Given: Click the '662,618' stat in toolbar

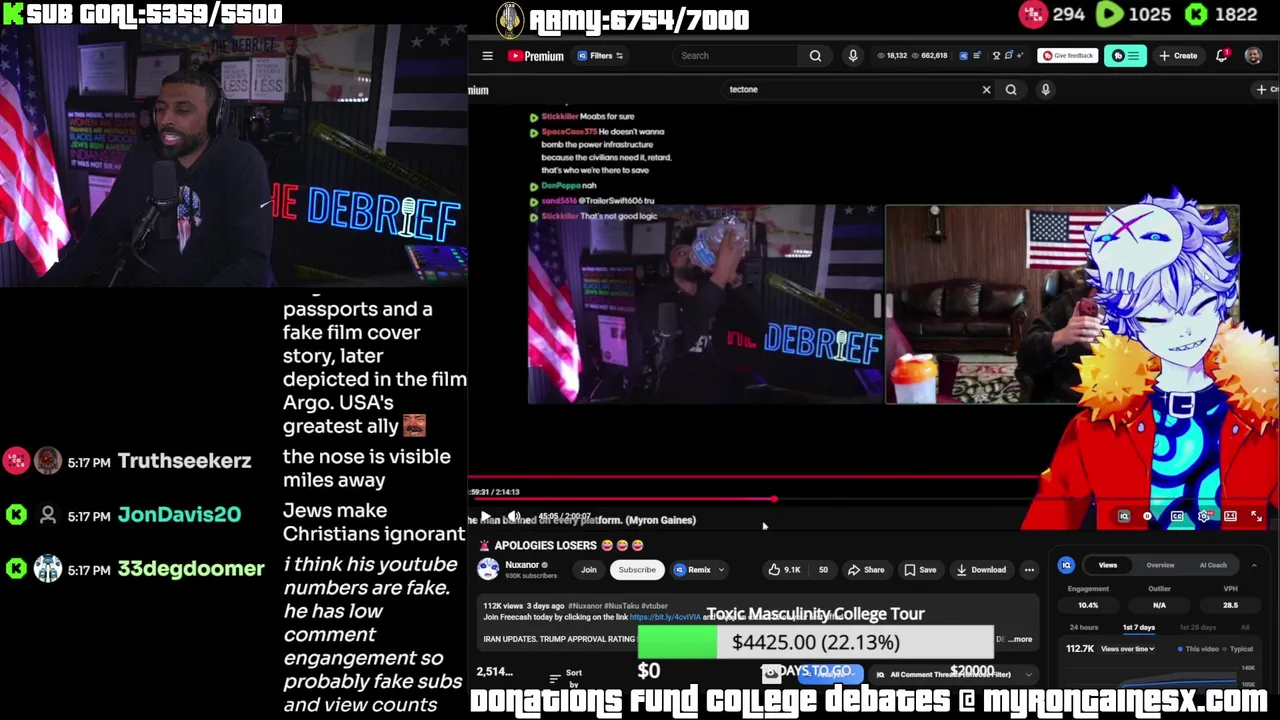Looking at the screenshot, I should 930,56.
